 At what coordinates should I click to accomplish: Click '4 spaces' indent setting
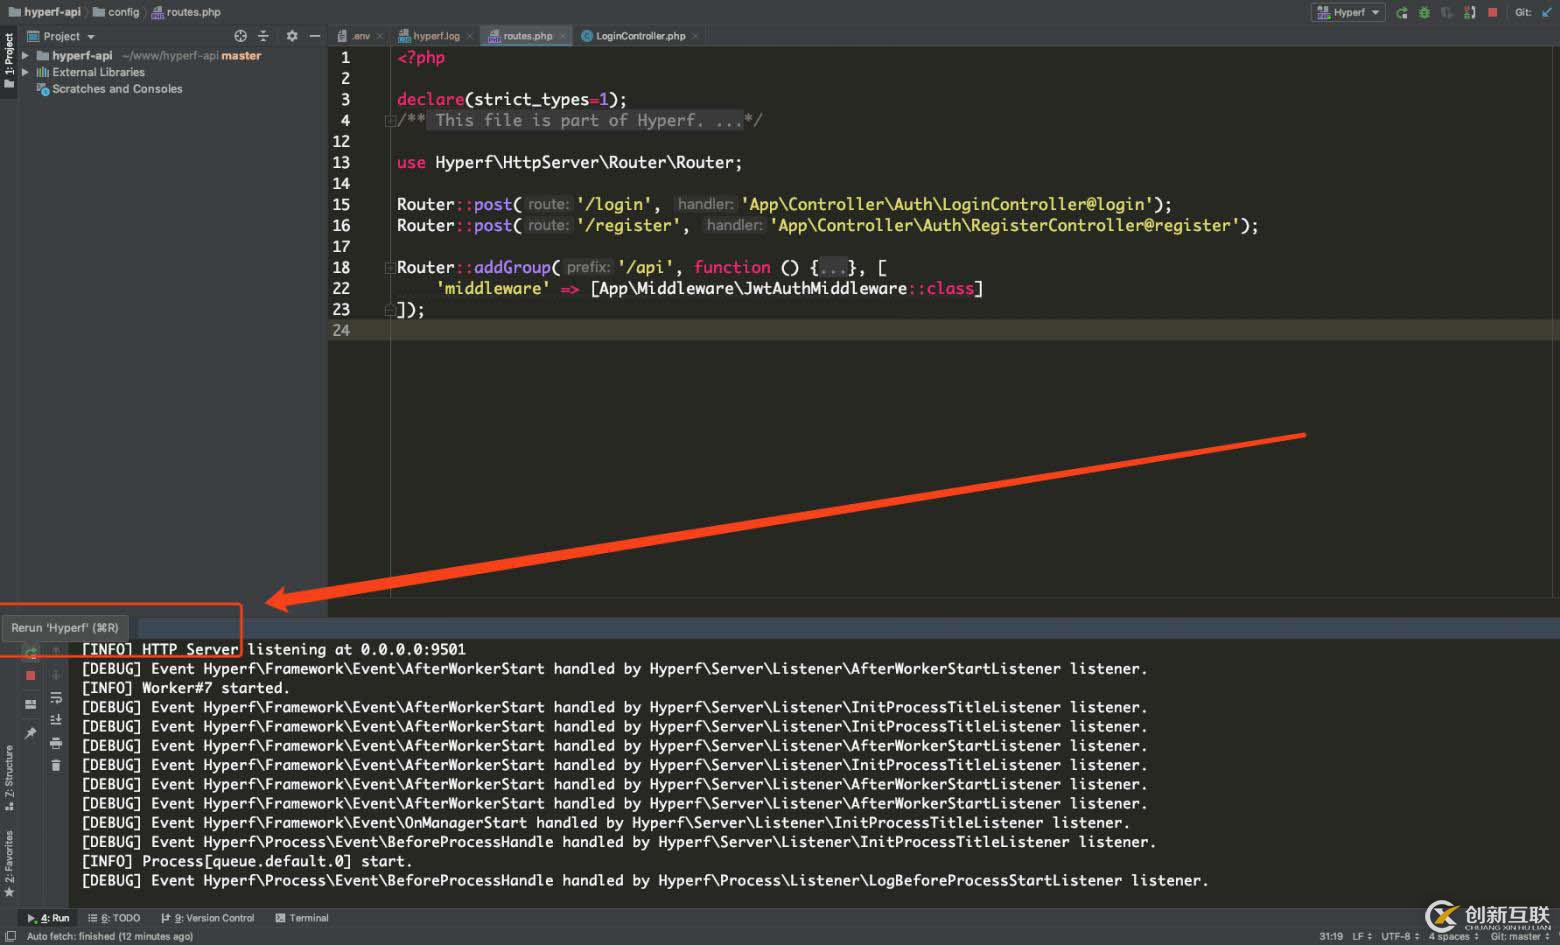[1452, 937]
